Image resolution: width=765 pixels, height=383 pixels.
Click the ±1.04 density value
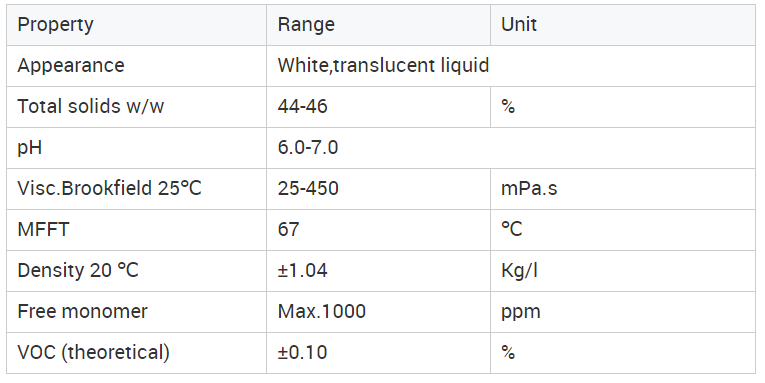(302, 270)
